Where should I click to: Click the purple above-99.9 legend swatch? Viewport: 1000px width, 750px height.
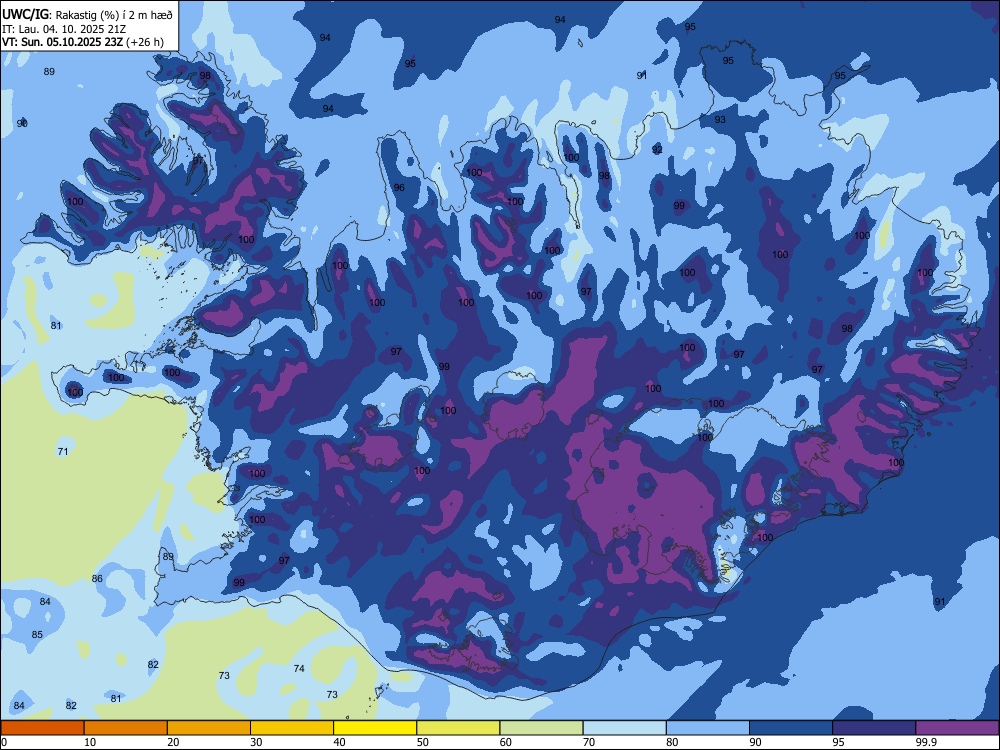pyautogui.click(x=957, y=728)
